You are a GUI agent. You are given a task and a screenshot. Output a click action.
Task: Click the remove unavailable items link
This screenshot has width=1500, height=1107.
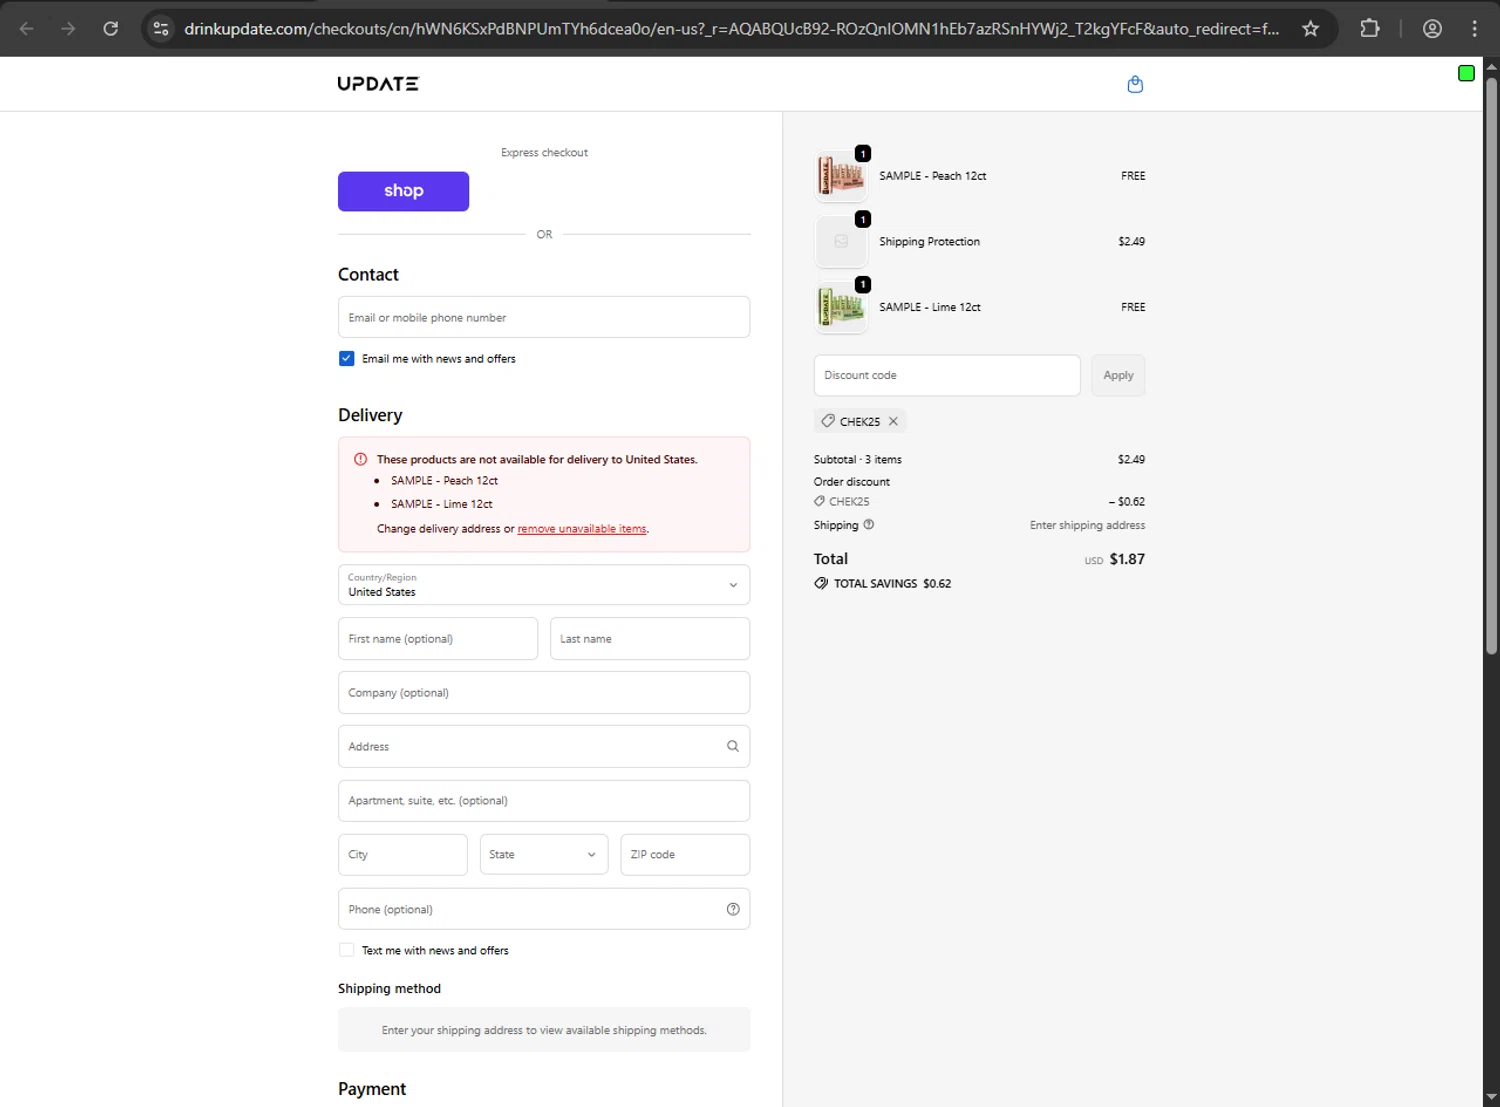tap(582, 529)
